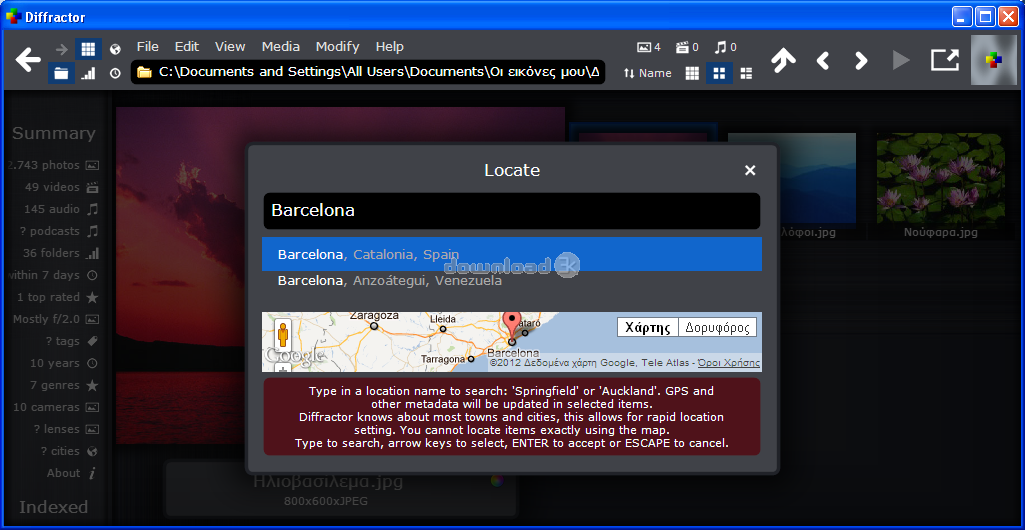
Task: Go up to parent folder arrow
Action: tap(782, 60)
